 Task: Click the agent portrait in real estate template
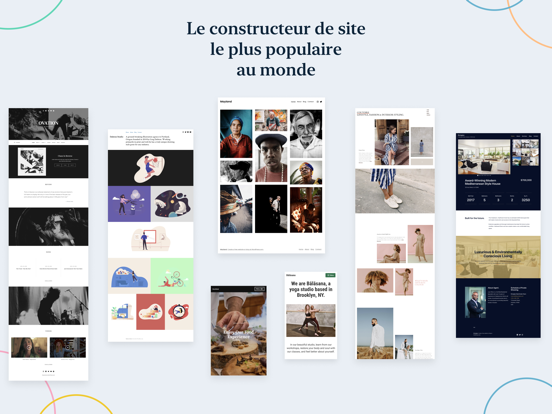tap(475, 302)
